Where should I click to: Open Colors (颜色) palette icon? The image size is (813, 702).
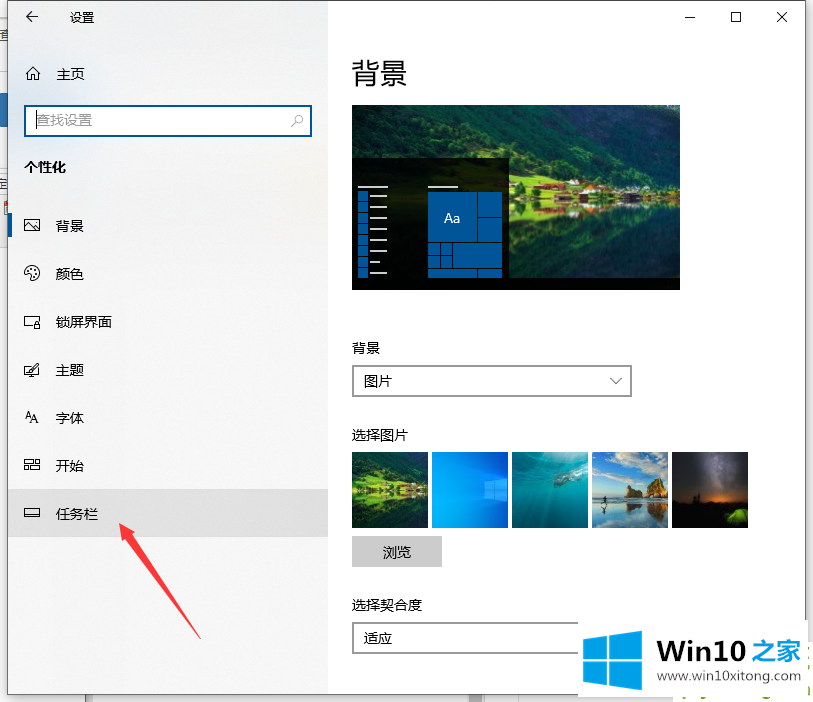coord(33,274)
